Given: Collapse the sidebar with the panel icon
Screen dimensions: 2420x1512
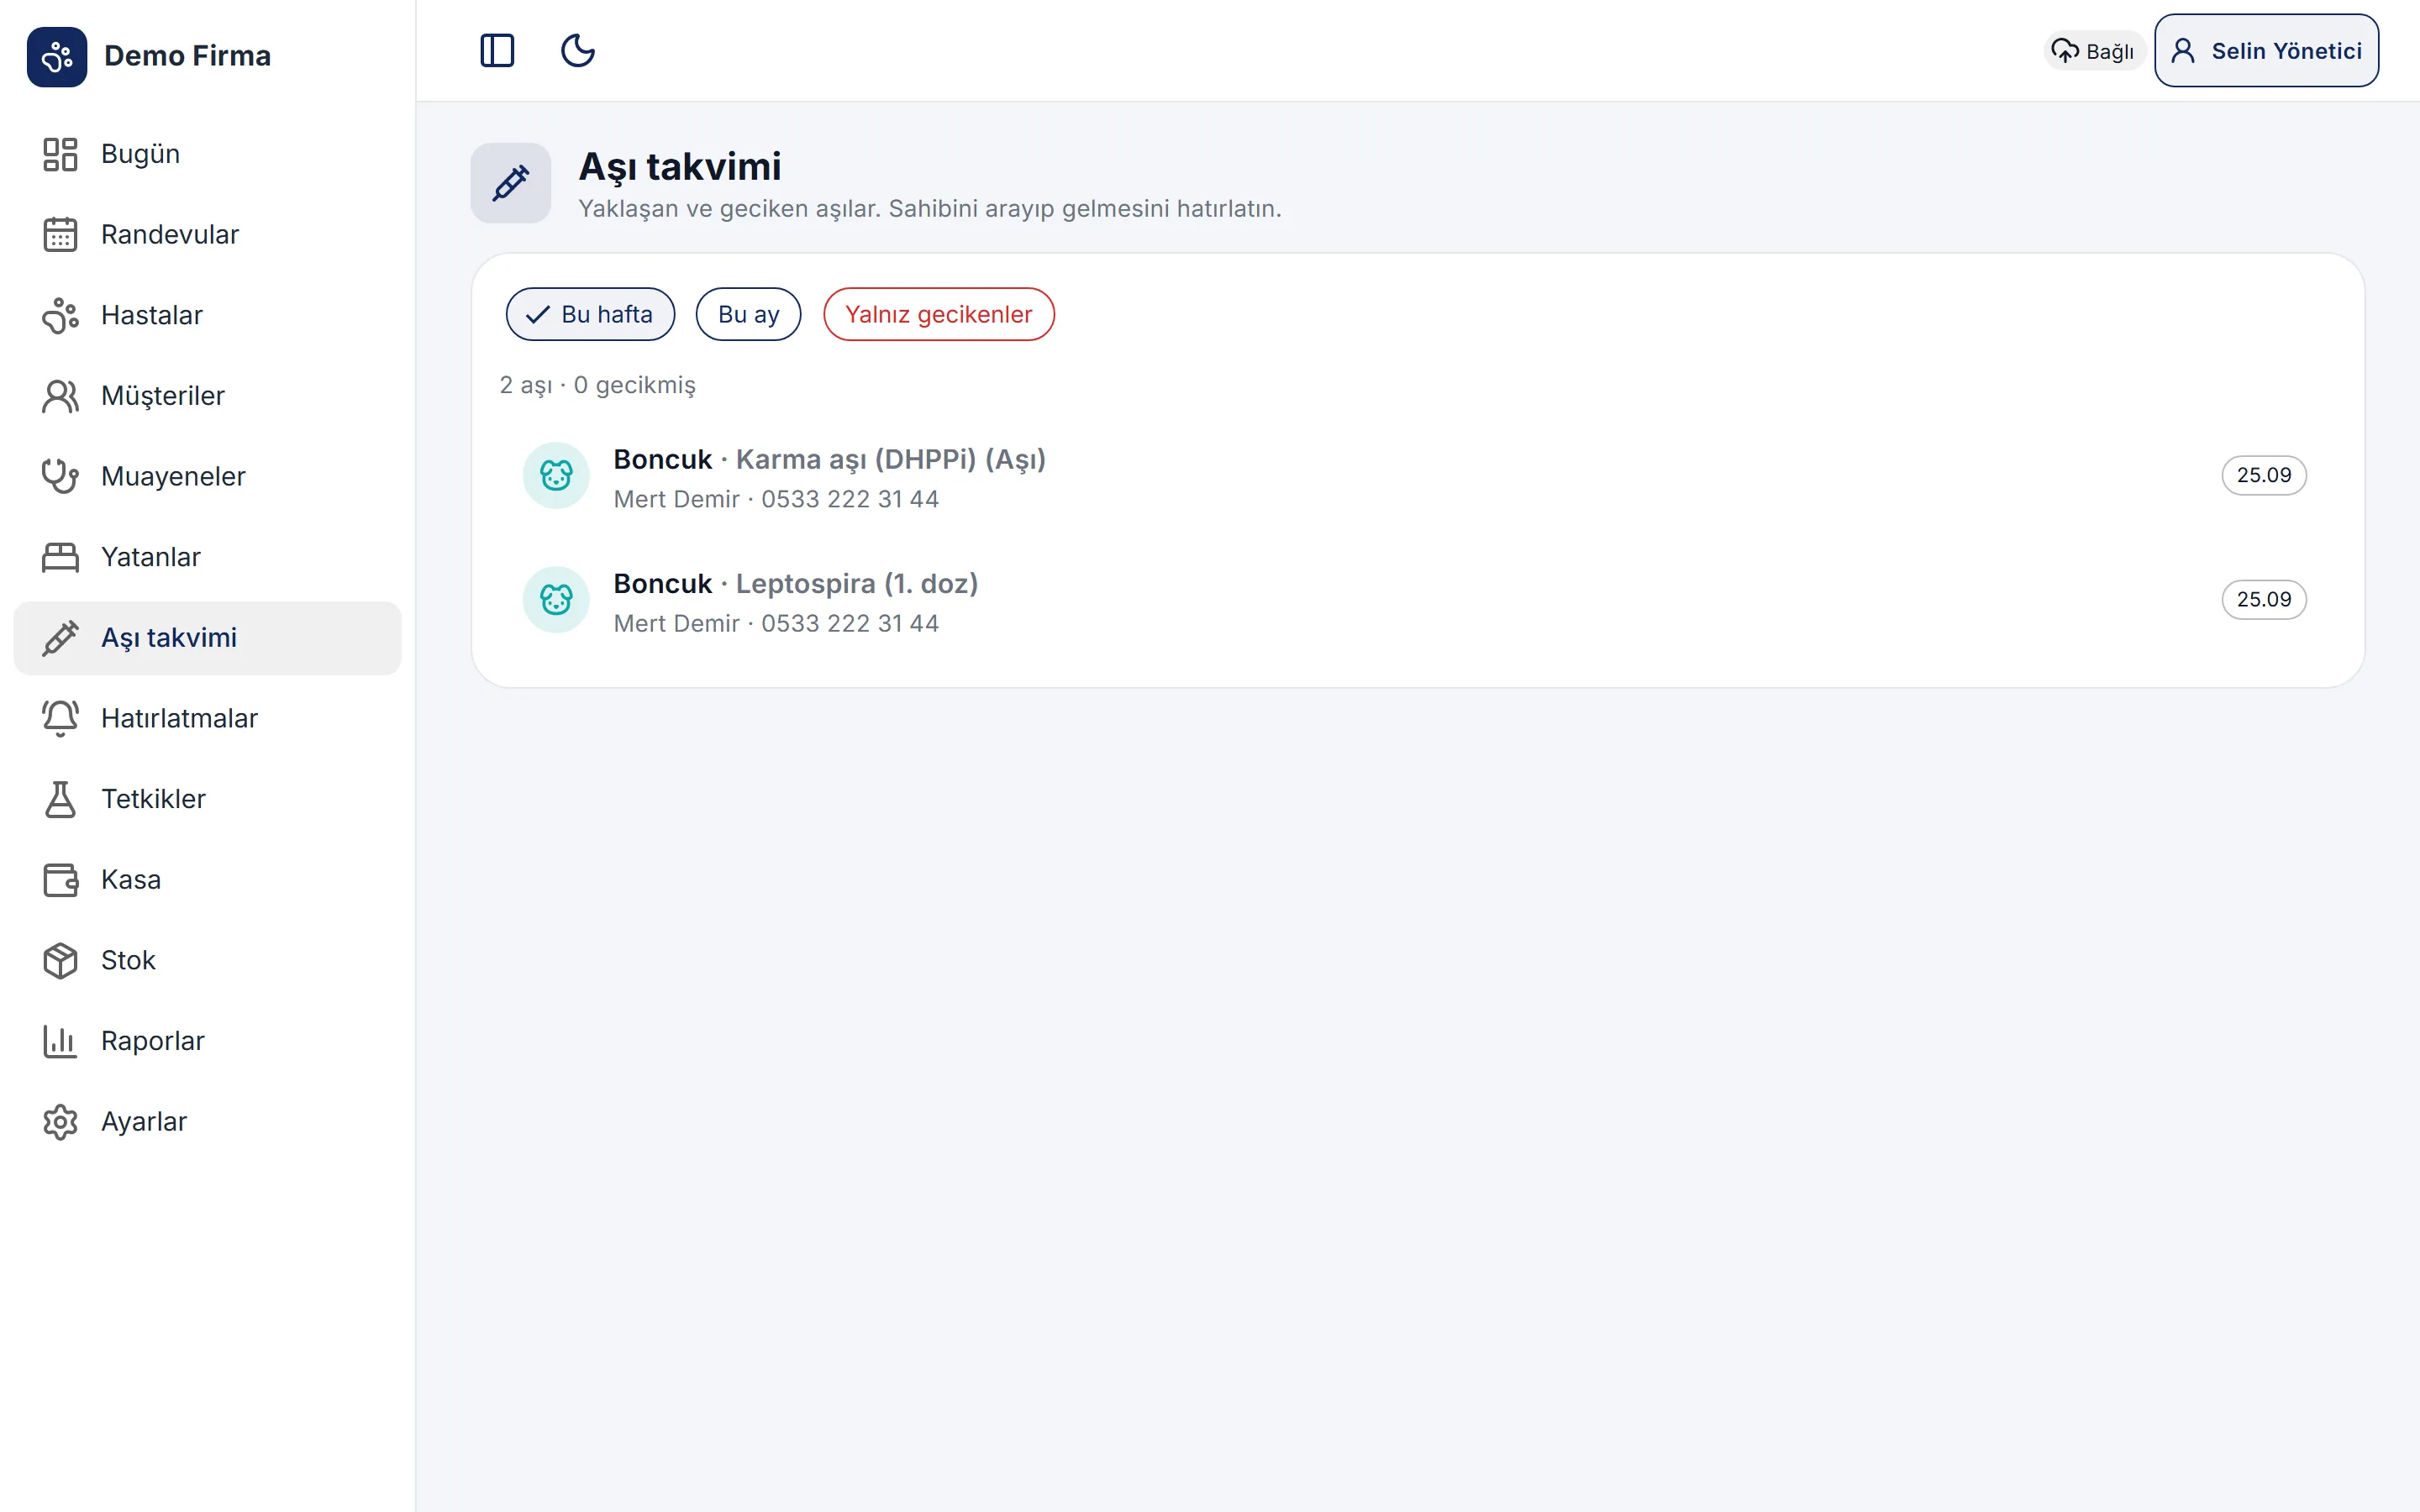Looking at the screenshot, I should coord(497,50).
